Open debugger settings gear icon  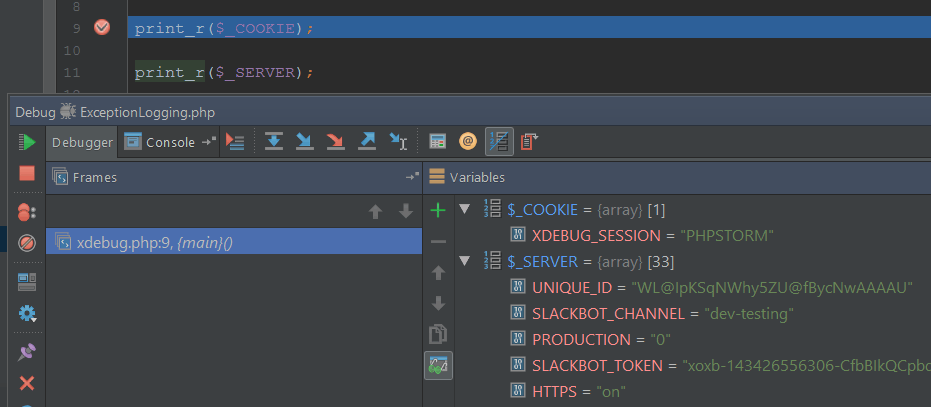pyautogui.click(x=27, y=314)
